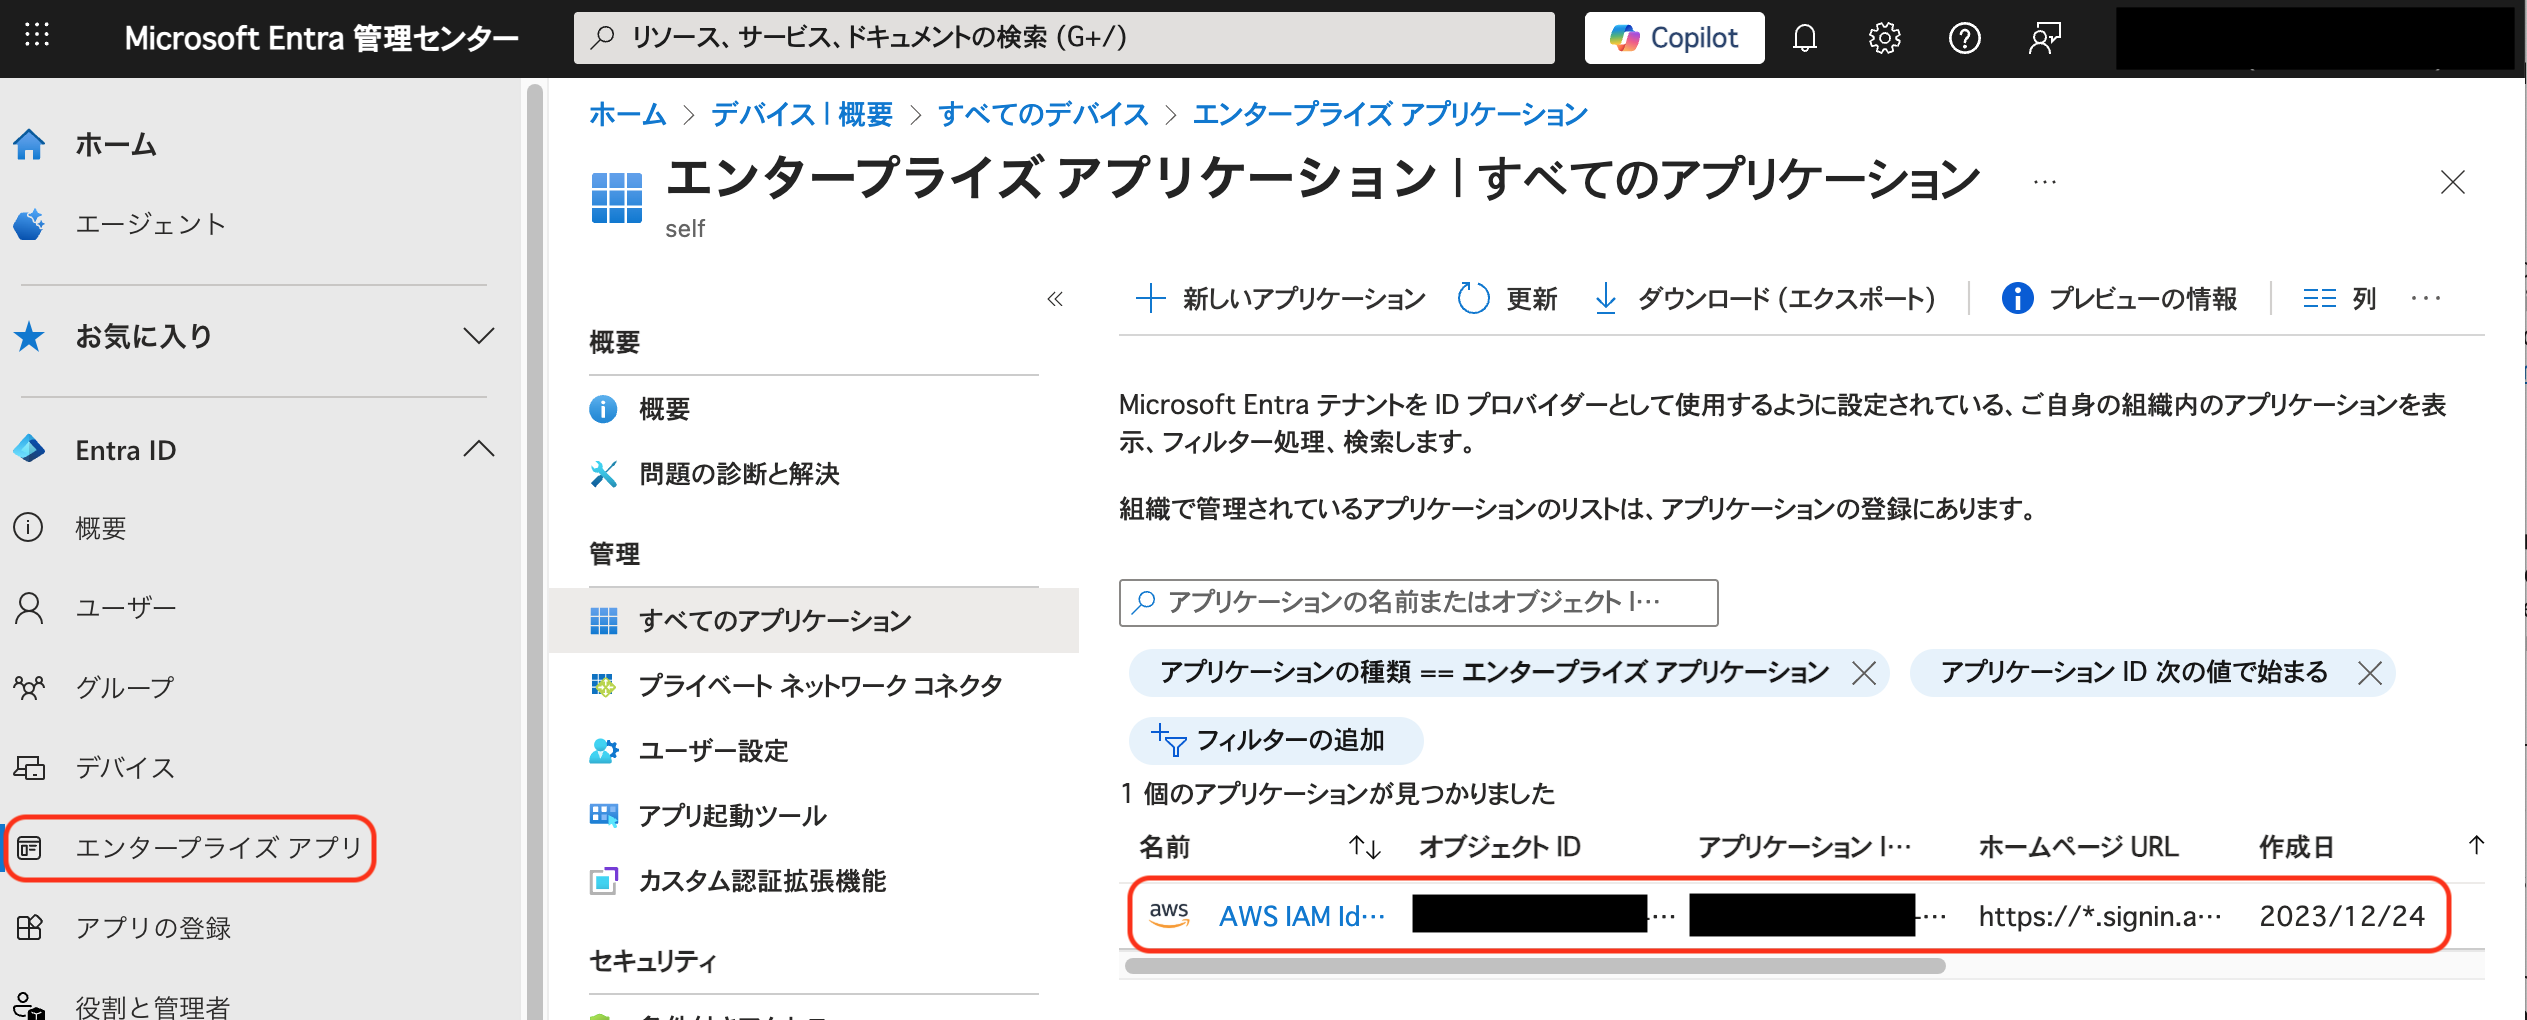Click the AWS app icon in the results row
The width and height of the screenshot is (2527, 1020).
point(1168,913)
